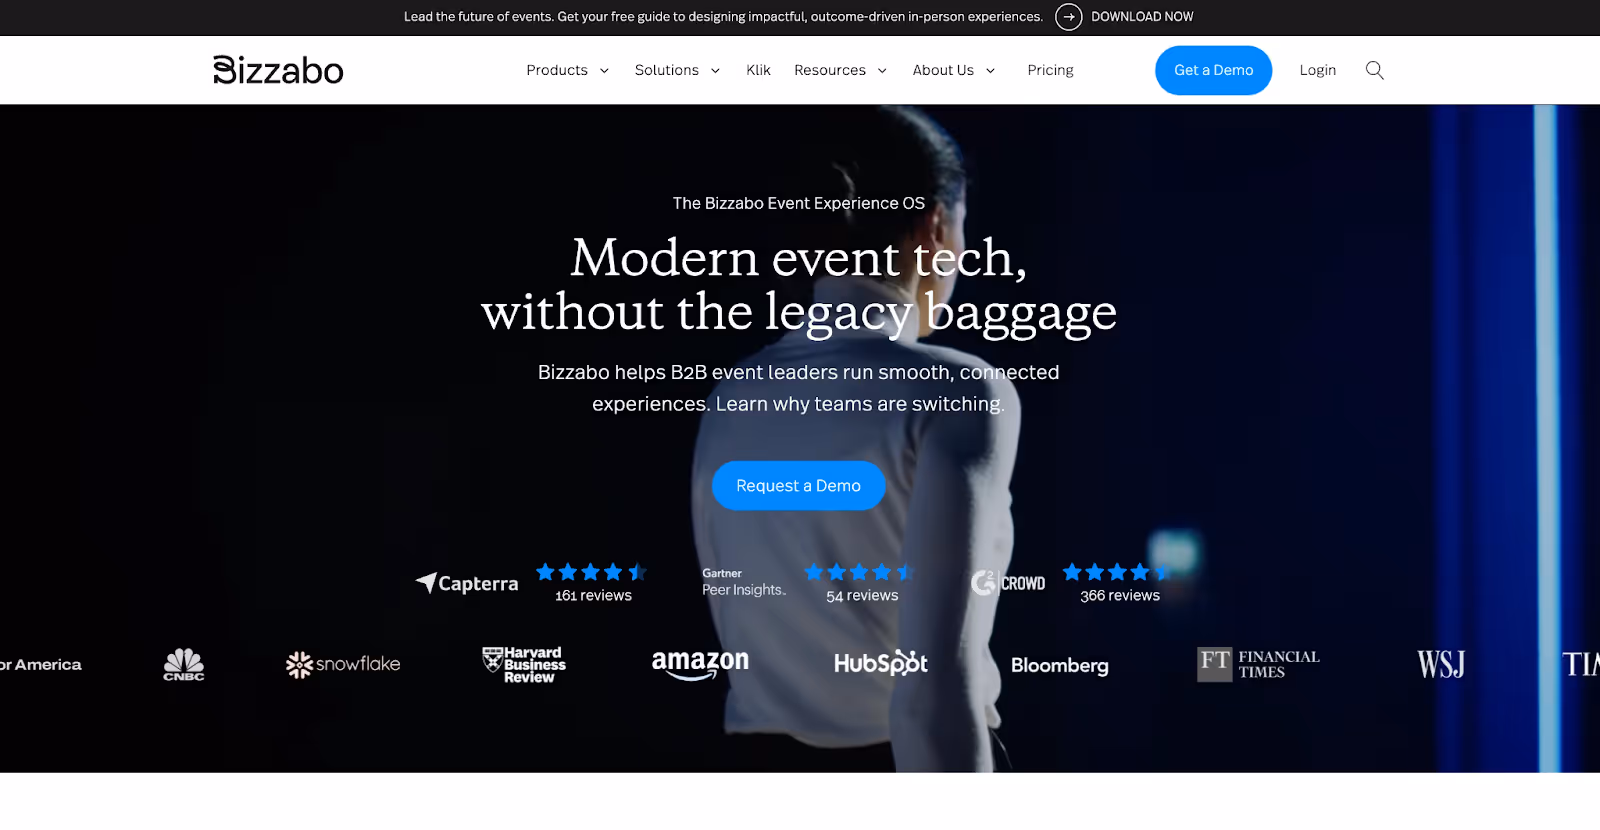Image resolution: width=1600 pixels, height=830 pixels.
Task: Click the G2 Crowd logo
Action: 1008,583
